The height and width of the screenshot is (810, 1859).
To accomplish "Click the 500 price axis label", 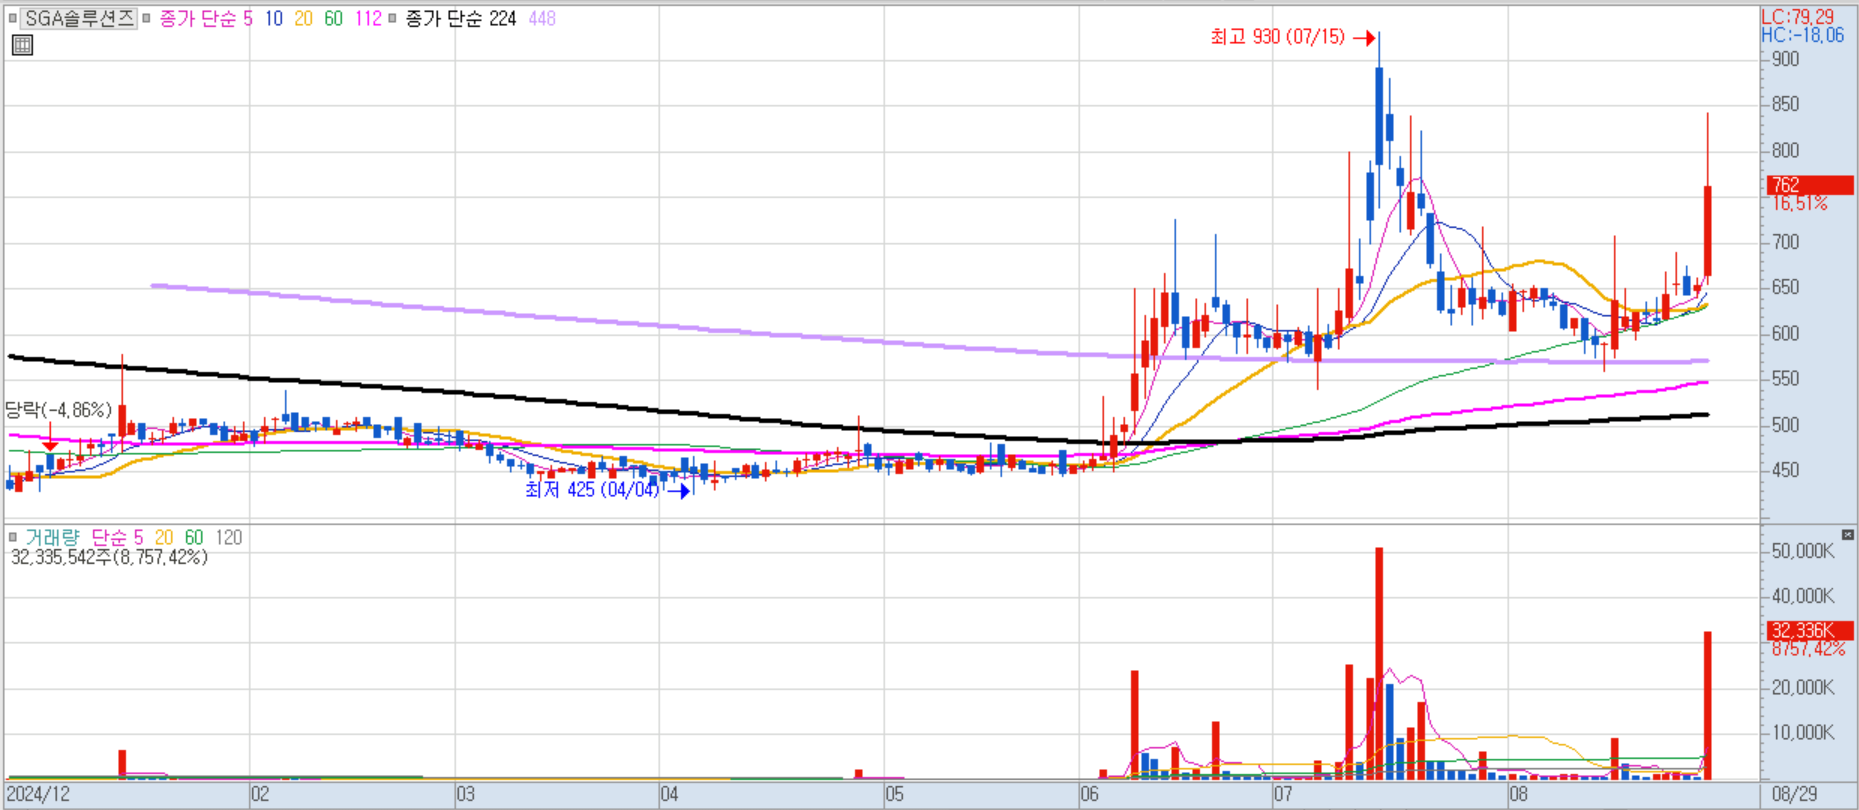I will point(1785,424).
